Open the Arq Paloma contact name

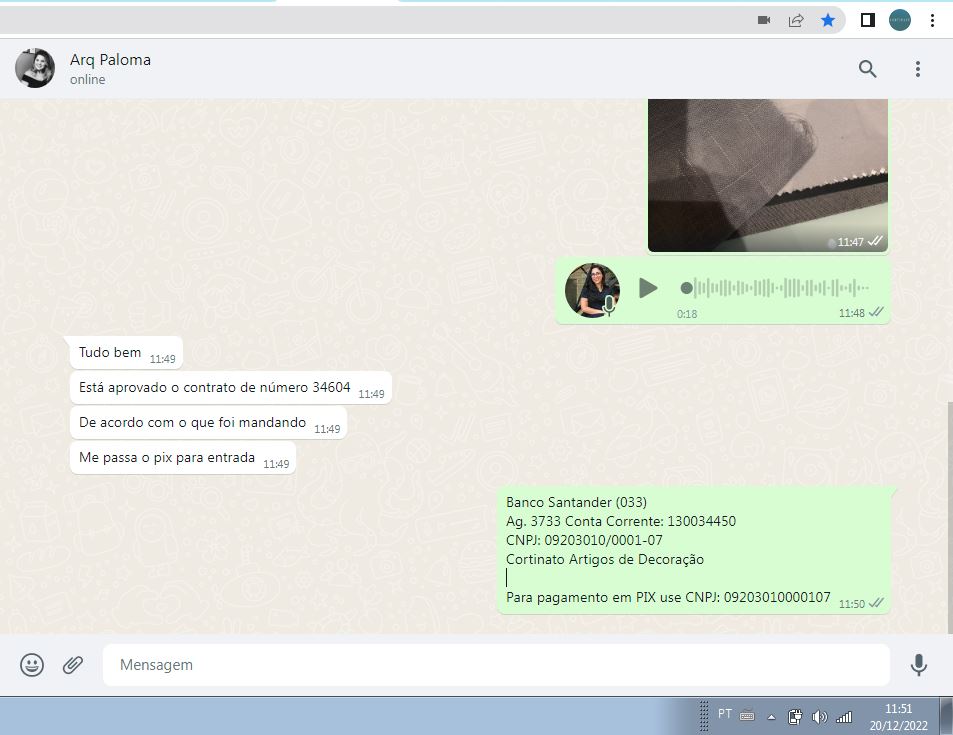pos(110,60)
